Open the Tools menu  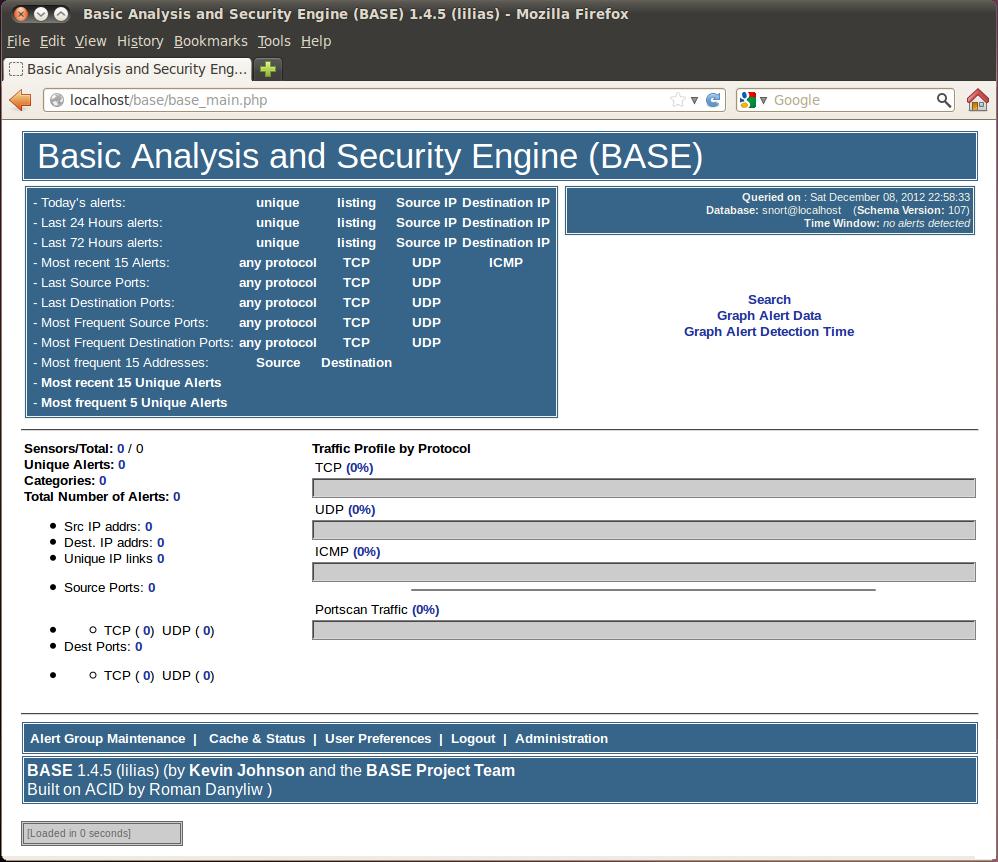pyautogui.click(x=274, y=41)
